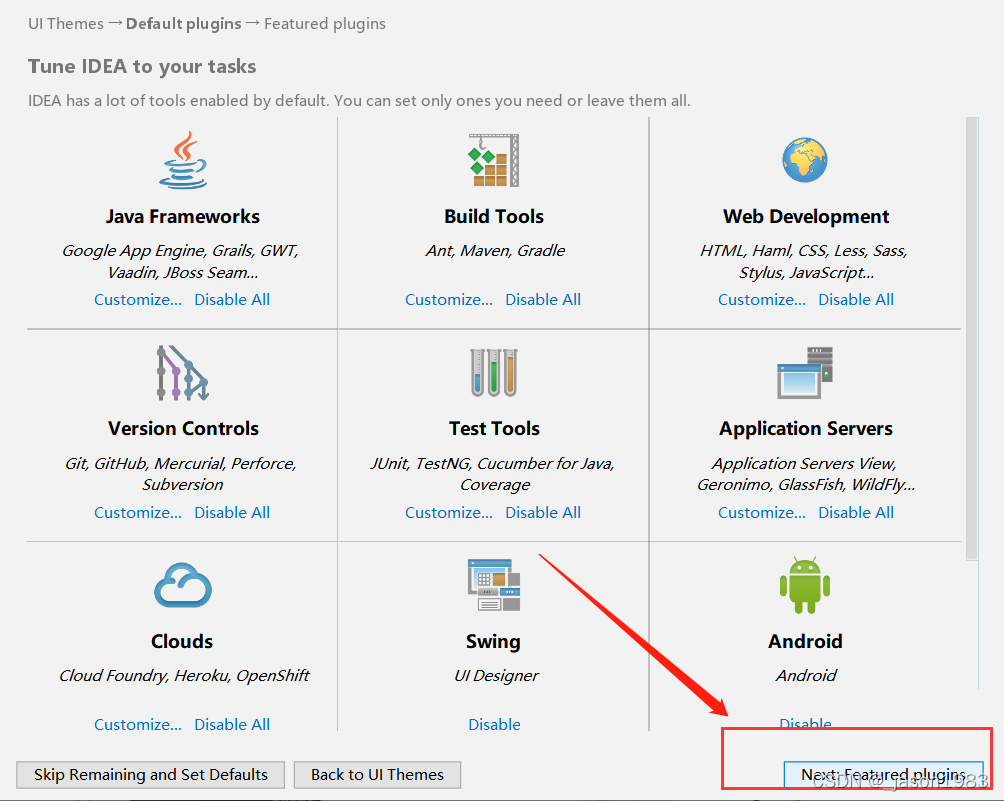Disable All Test Tools plugins
Viewport: 1004px width, 801px height.
[543, 513]
